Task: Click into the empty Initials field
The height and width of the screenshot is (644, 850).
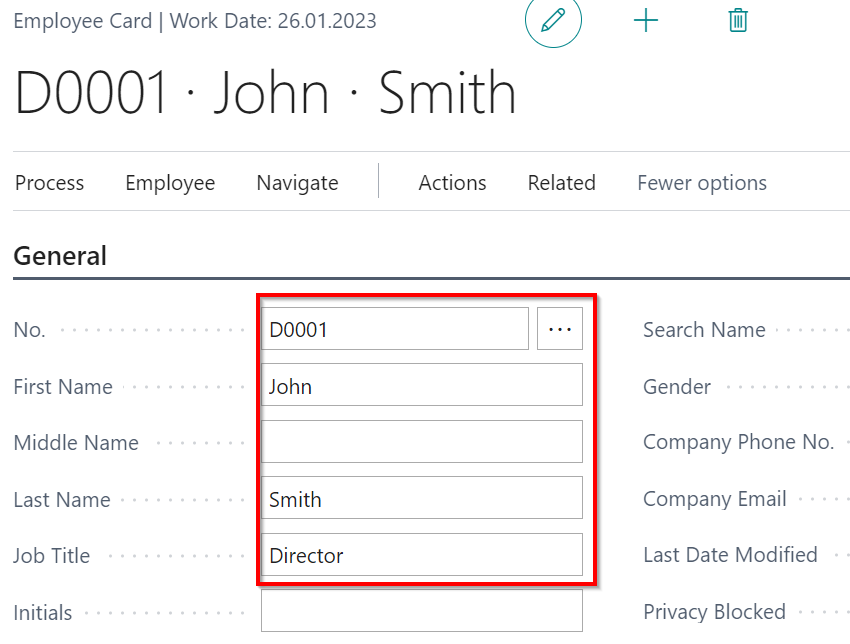Action: 422,611
